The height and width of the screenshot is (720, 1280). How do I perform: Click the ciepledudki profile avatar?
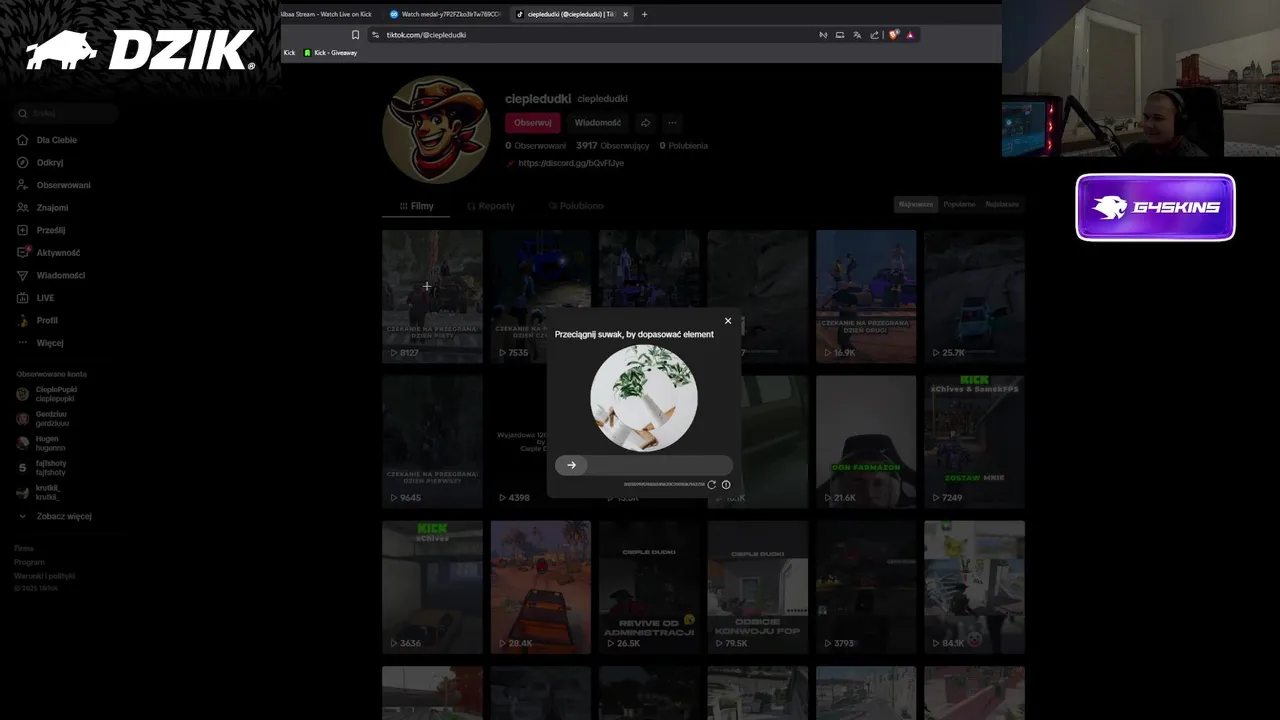point(436,130)
